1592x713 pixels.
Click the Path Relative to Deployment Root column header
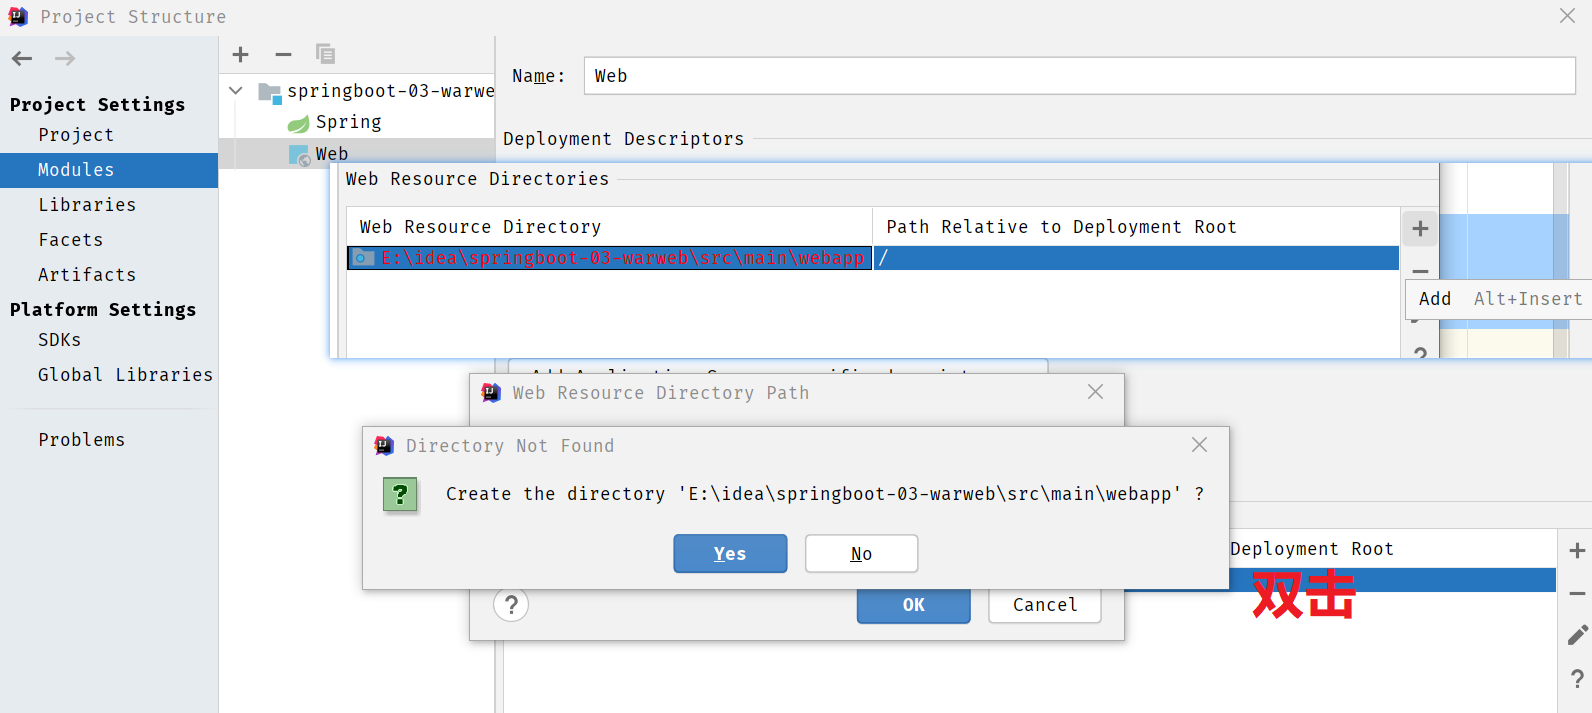(1061, 227)
